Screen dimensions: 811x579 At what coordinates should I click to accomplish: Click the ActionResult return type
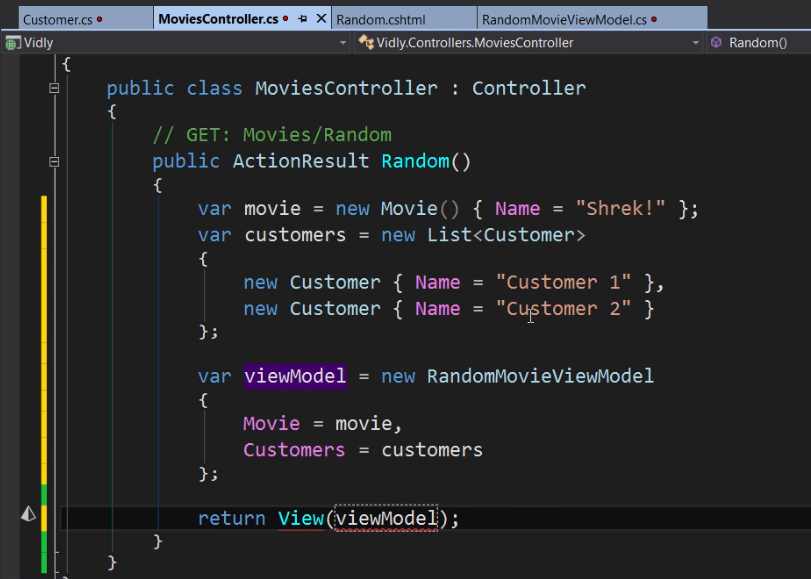[x=301, y=161]
